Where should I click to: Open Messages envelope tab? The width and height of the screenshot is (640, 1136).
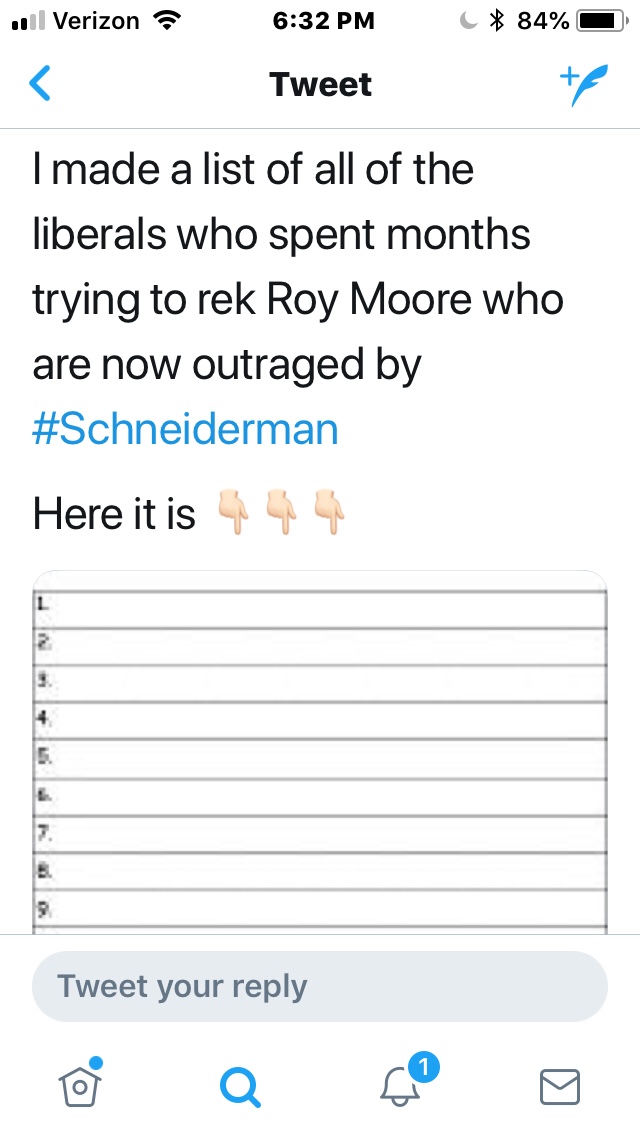coord(560,1086)
